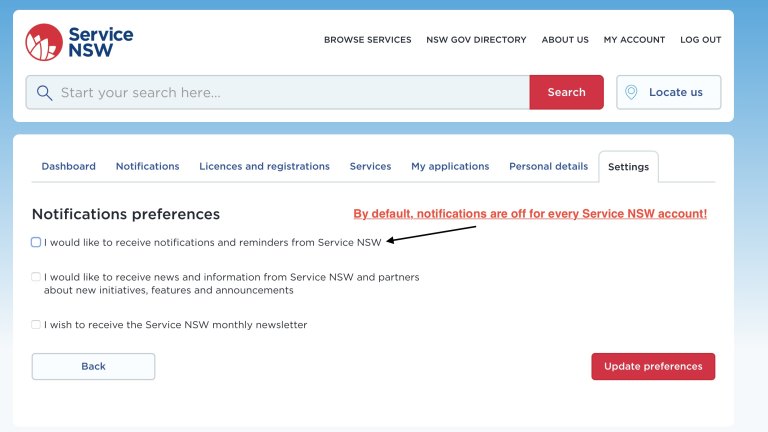The image size is (768, 432).
Task: Open Browse Services menu
Action: coord(367,40)
